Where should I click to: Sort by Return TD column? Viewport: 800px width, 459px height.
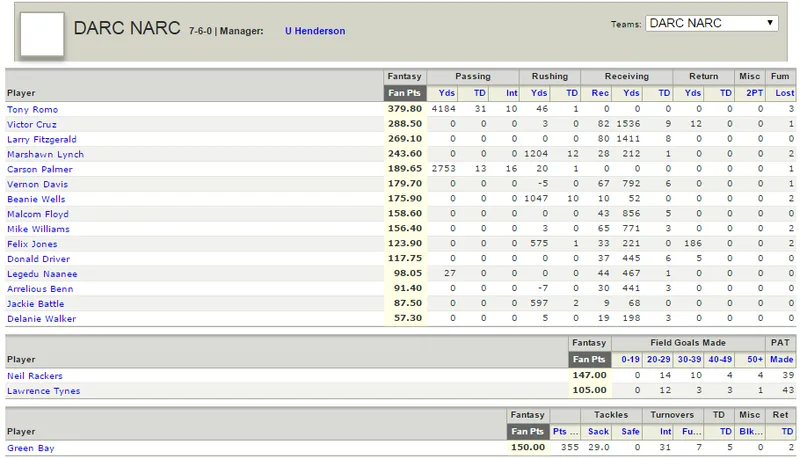coord(726,93)
